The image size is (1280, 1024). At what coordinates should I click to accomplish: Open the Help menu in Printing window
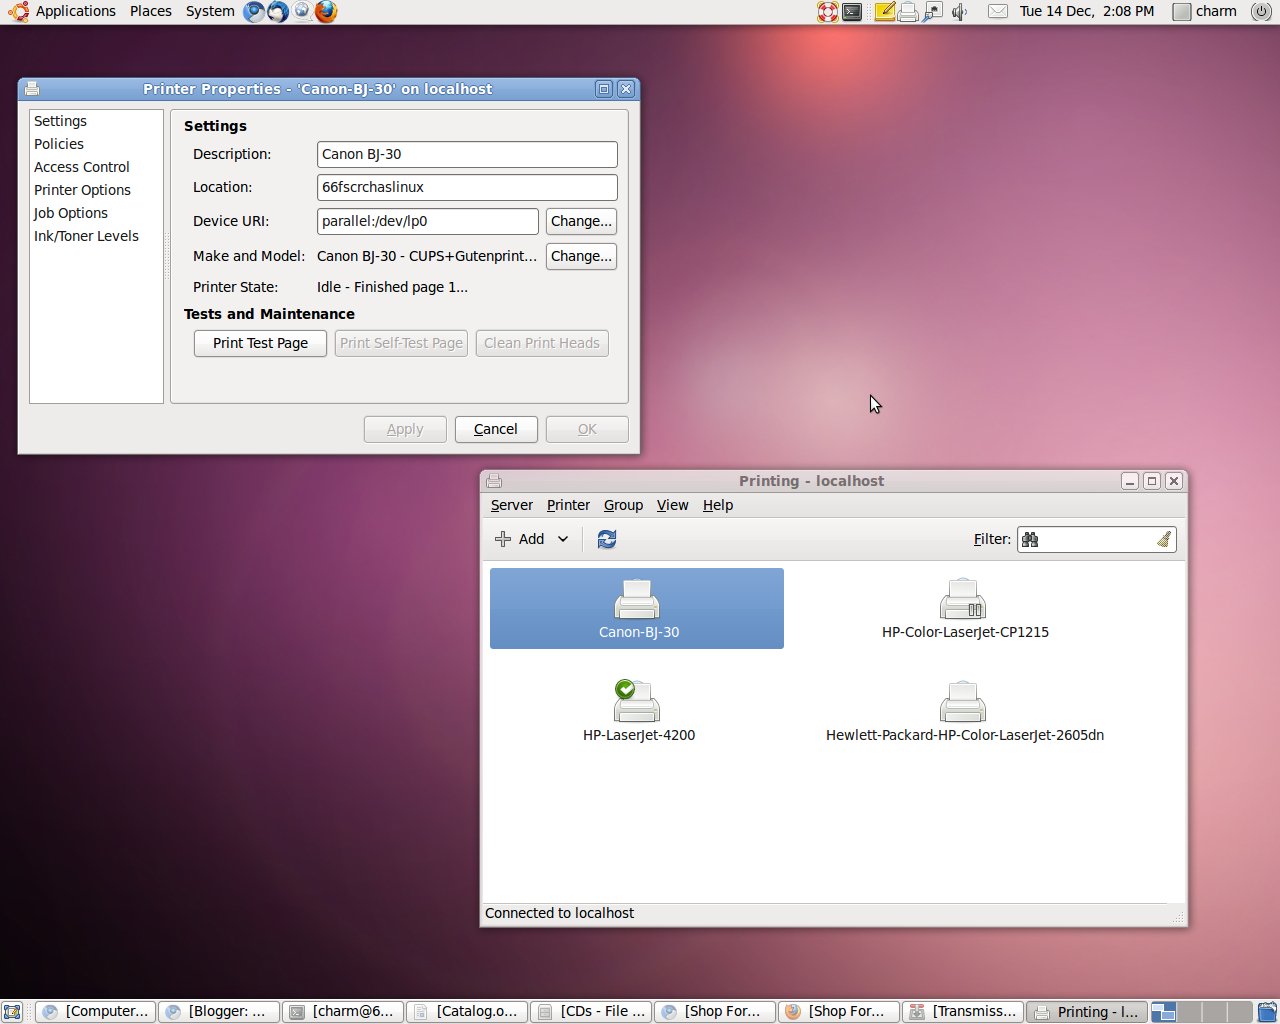[x=718, y=505]
